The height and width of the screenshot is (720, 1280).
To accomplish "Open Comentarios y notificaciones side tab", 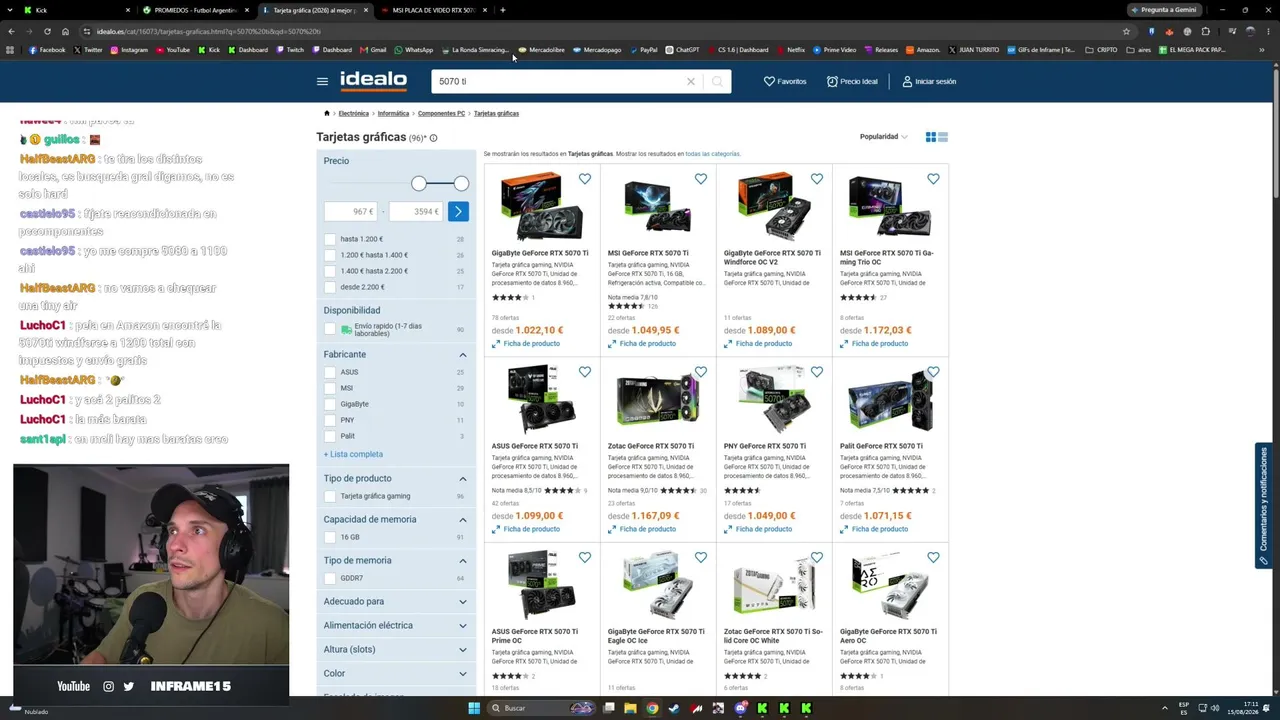I will coord(1264,506).
